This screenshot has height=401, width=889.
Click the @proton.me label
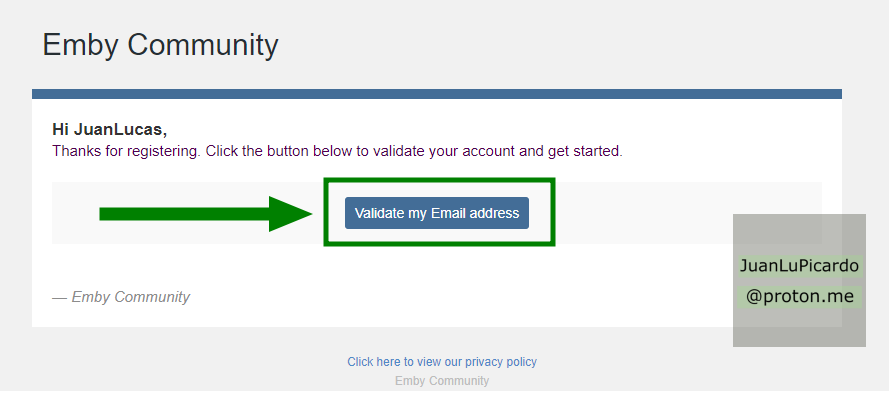point(799,297)
